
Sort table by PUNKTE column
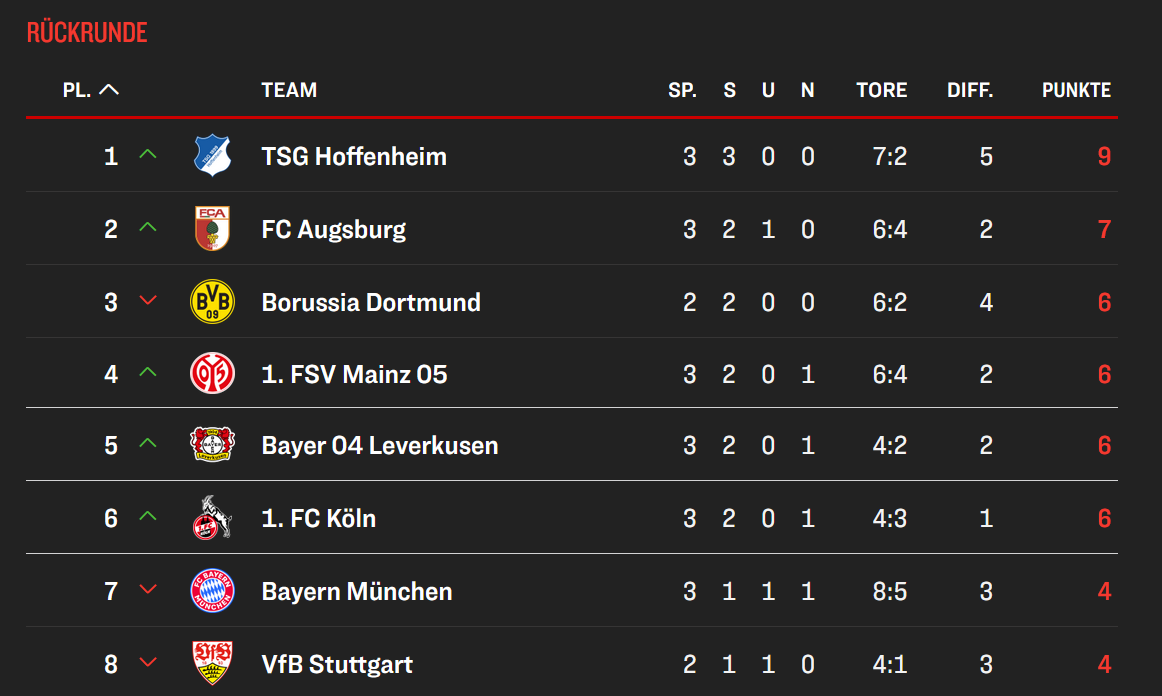coord(1076,90)
